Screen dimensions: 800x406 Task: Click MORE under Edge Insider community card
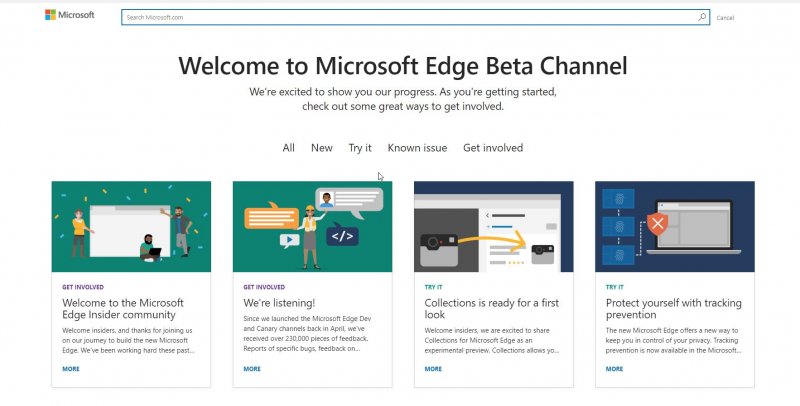click(x=71, y=369)
